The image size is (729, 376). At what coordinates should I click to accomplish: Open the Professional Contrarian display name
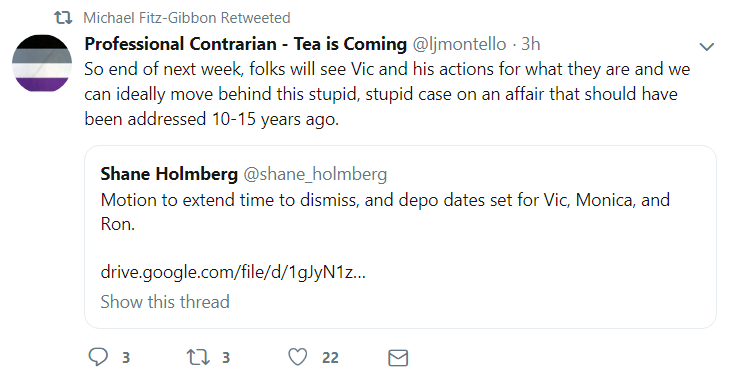[x=245, y=44]
